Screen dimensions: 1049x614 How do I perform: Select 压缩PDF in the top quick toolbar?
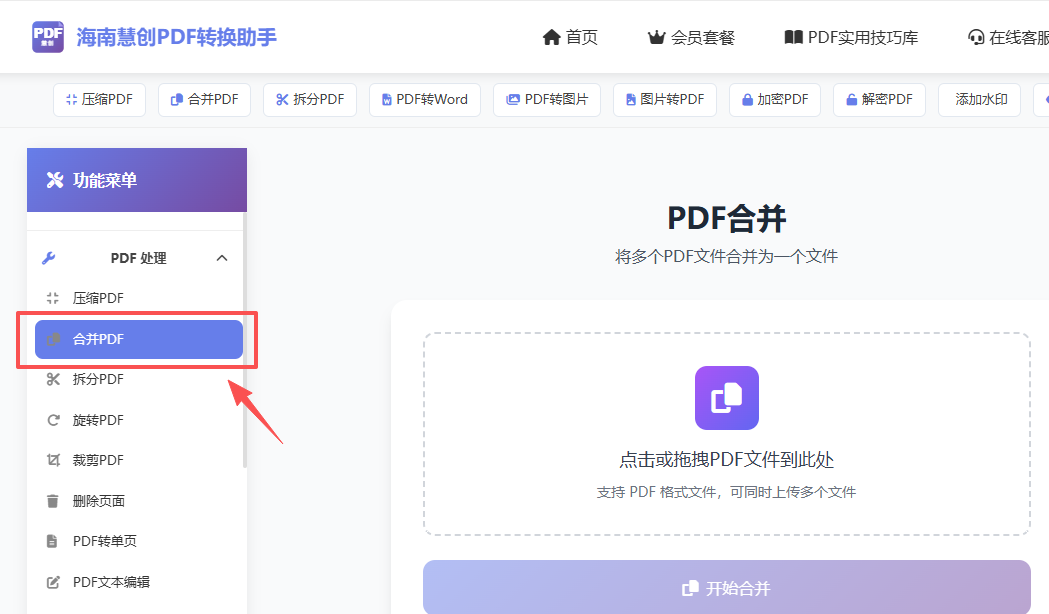click(99, 100)
